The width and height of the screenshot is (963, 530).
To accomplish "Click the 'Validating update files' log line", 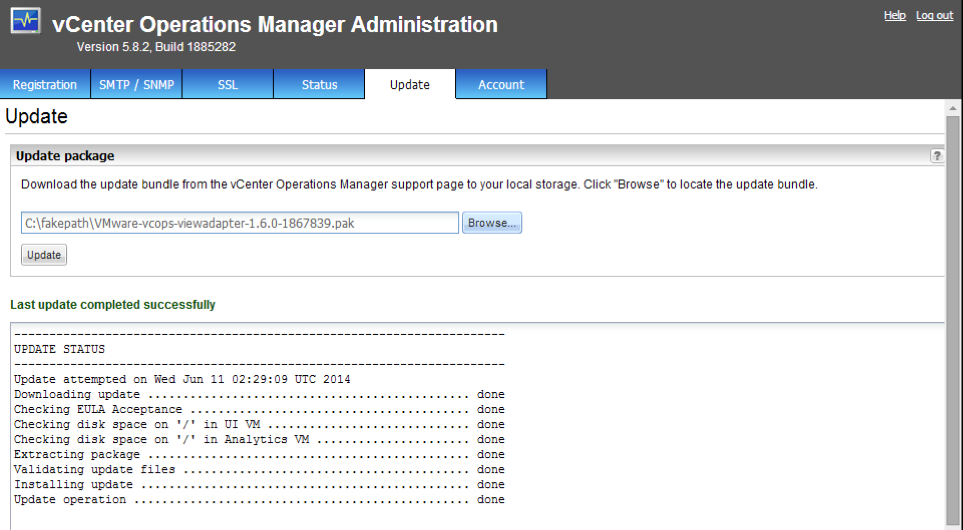I will 259,469.
